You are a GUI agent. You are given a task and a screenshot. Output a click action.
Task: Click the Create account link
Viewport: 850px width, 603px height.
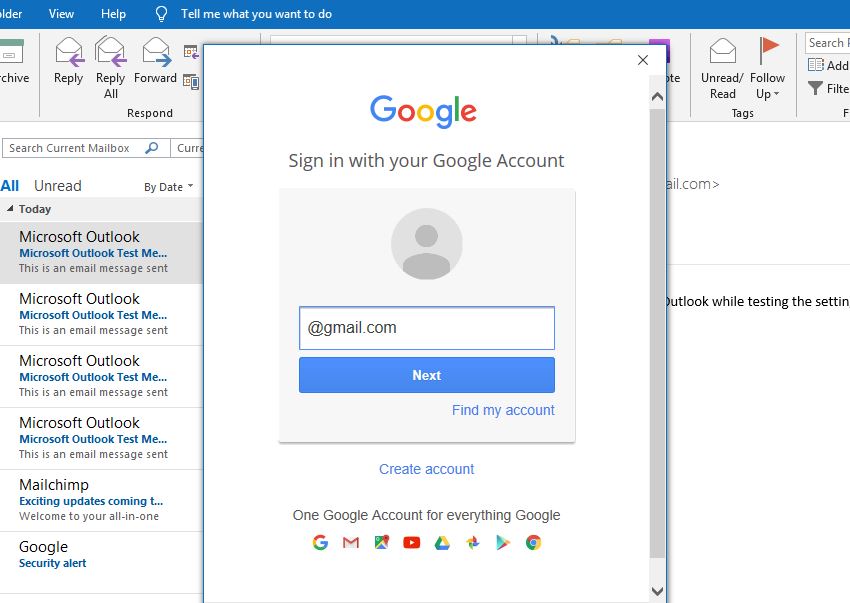[x=427, y=469]
